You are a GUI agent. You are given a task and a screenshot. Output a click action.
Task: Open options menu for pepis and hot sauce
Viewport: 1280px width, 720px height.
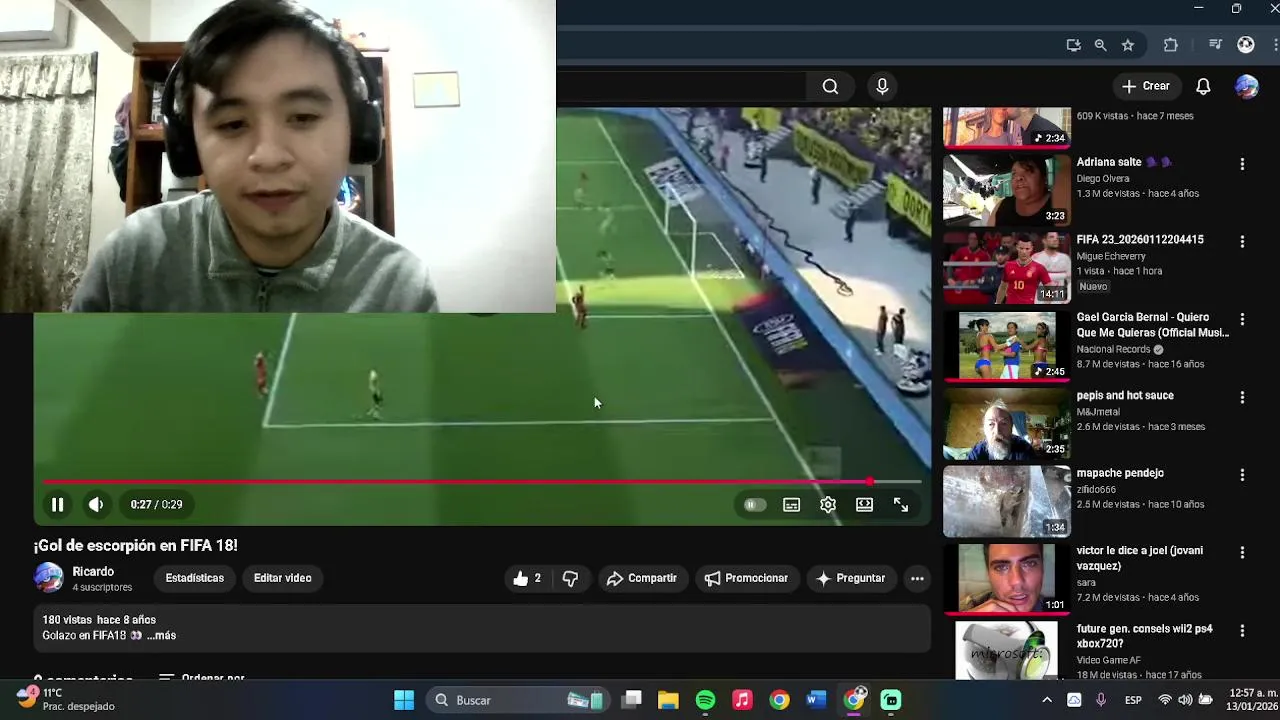[1242, 398]
